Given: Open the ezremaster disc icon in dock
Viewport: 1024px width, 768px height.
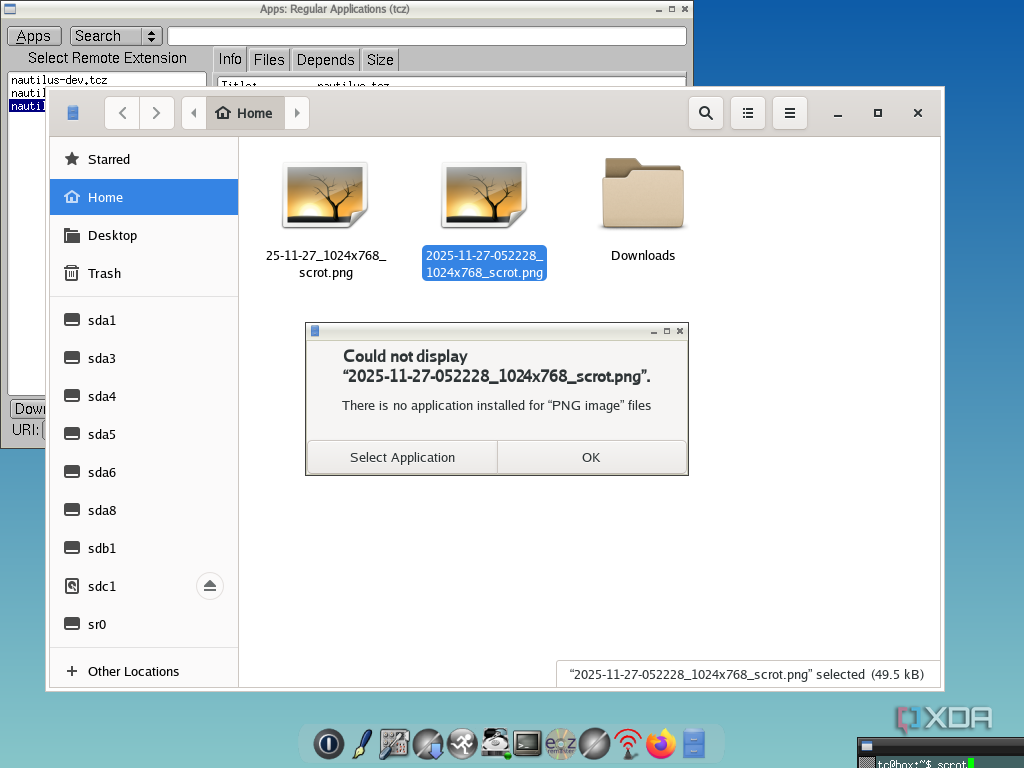Looking at the screenshot, I should [x=560, y=744].
